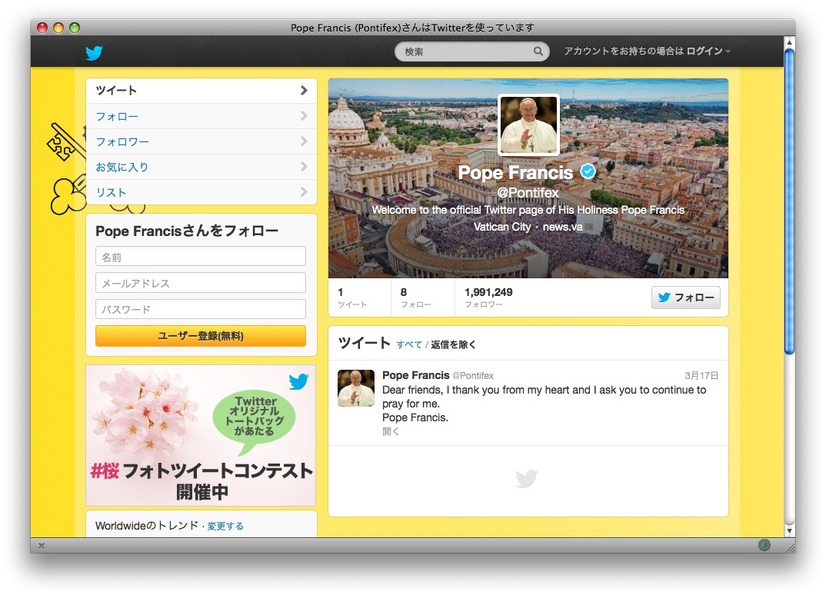Open the フォロワー sidebar item
The width and height of the screenshot is (826, 595).
[201, 141]
